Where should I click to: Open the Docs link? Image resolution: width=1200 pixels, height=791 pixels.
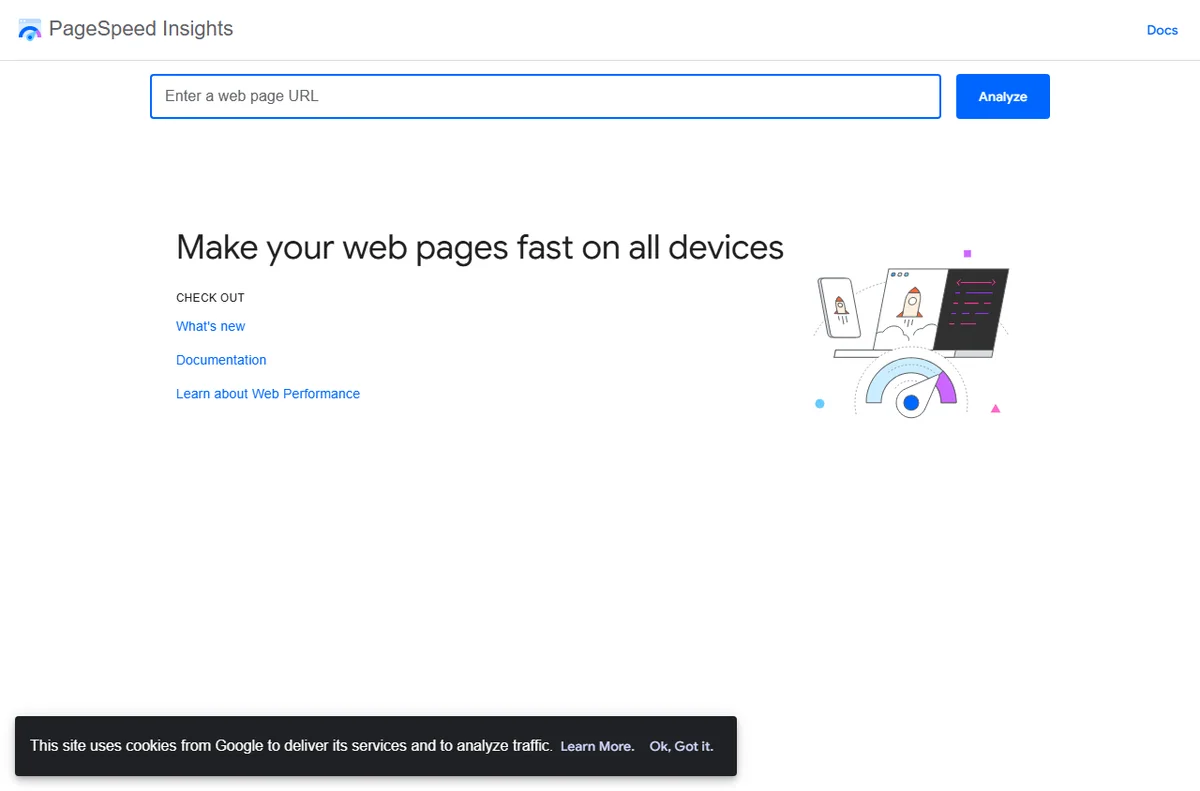tap(1162, 30)
